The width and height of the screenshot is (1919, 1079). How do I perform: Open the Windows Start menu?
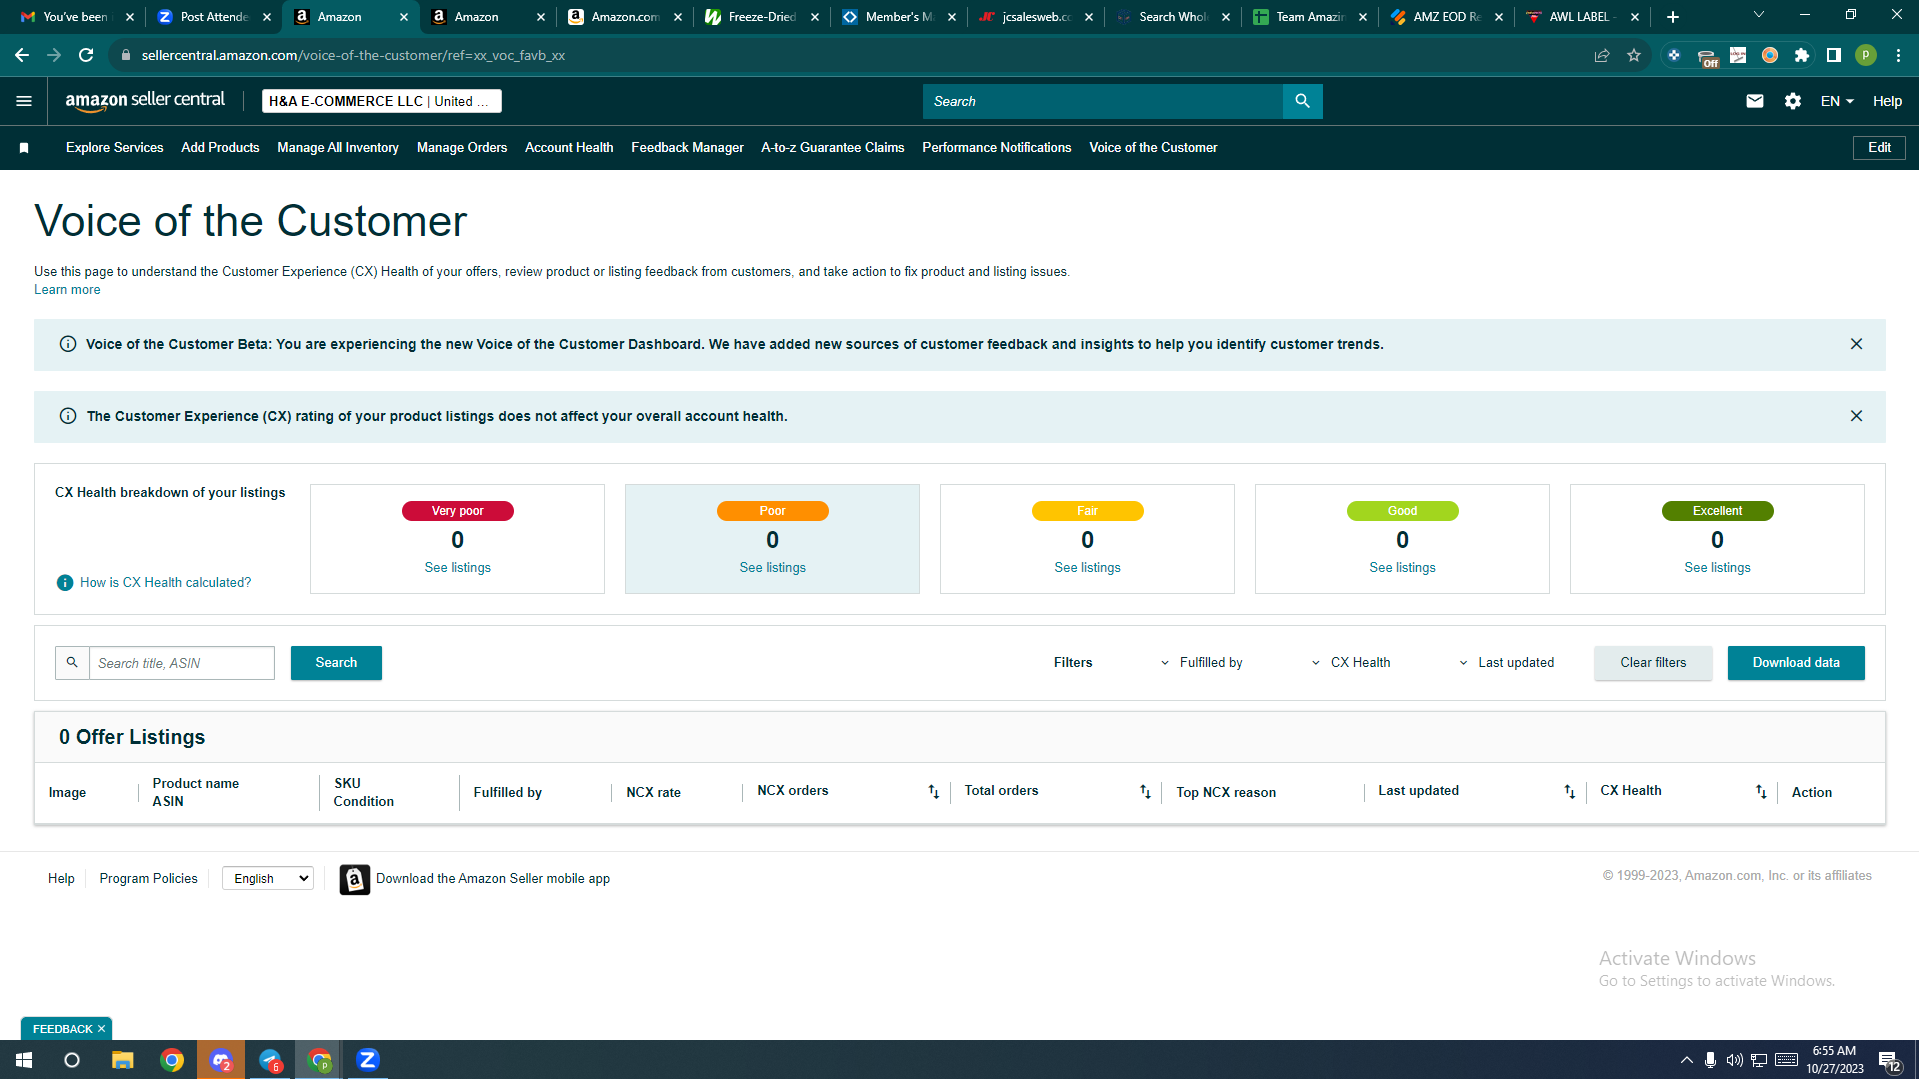coord(24,1060)
